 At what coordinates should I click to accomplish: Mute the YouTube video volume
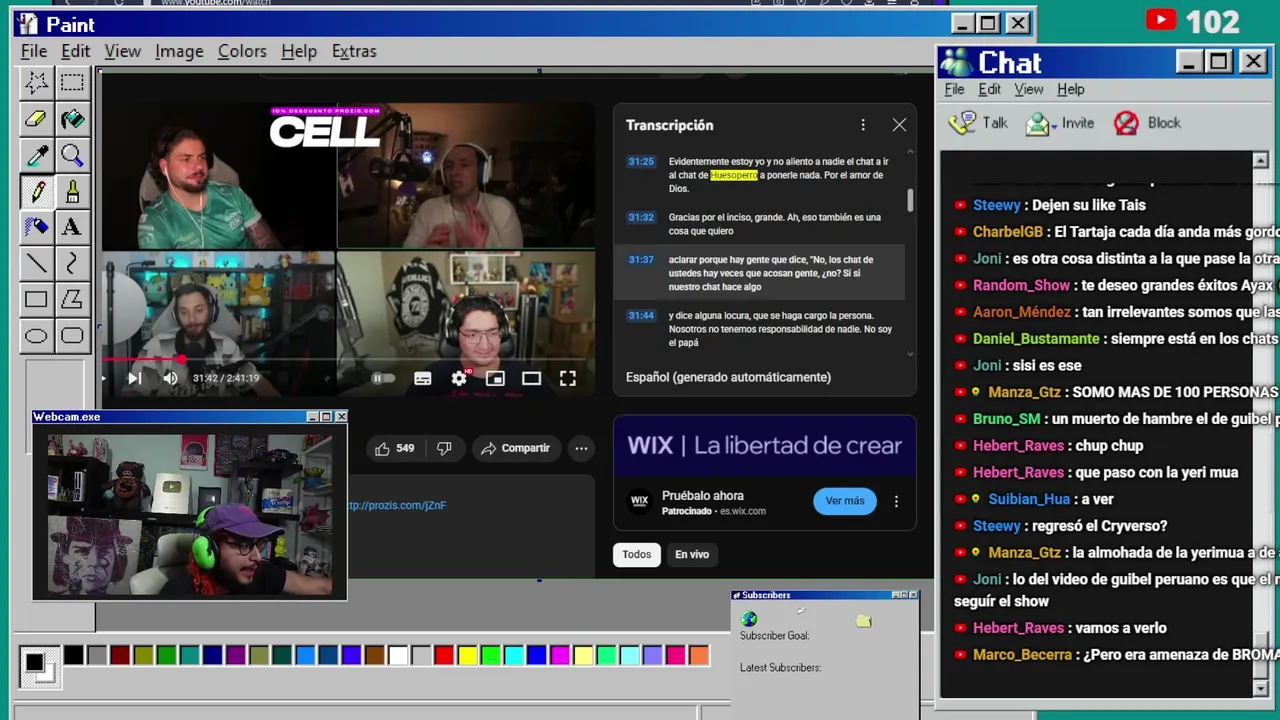click(x=170, y=378)
